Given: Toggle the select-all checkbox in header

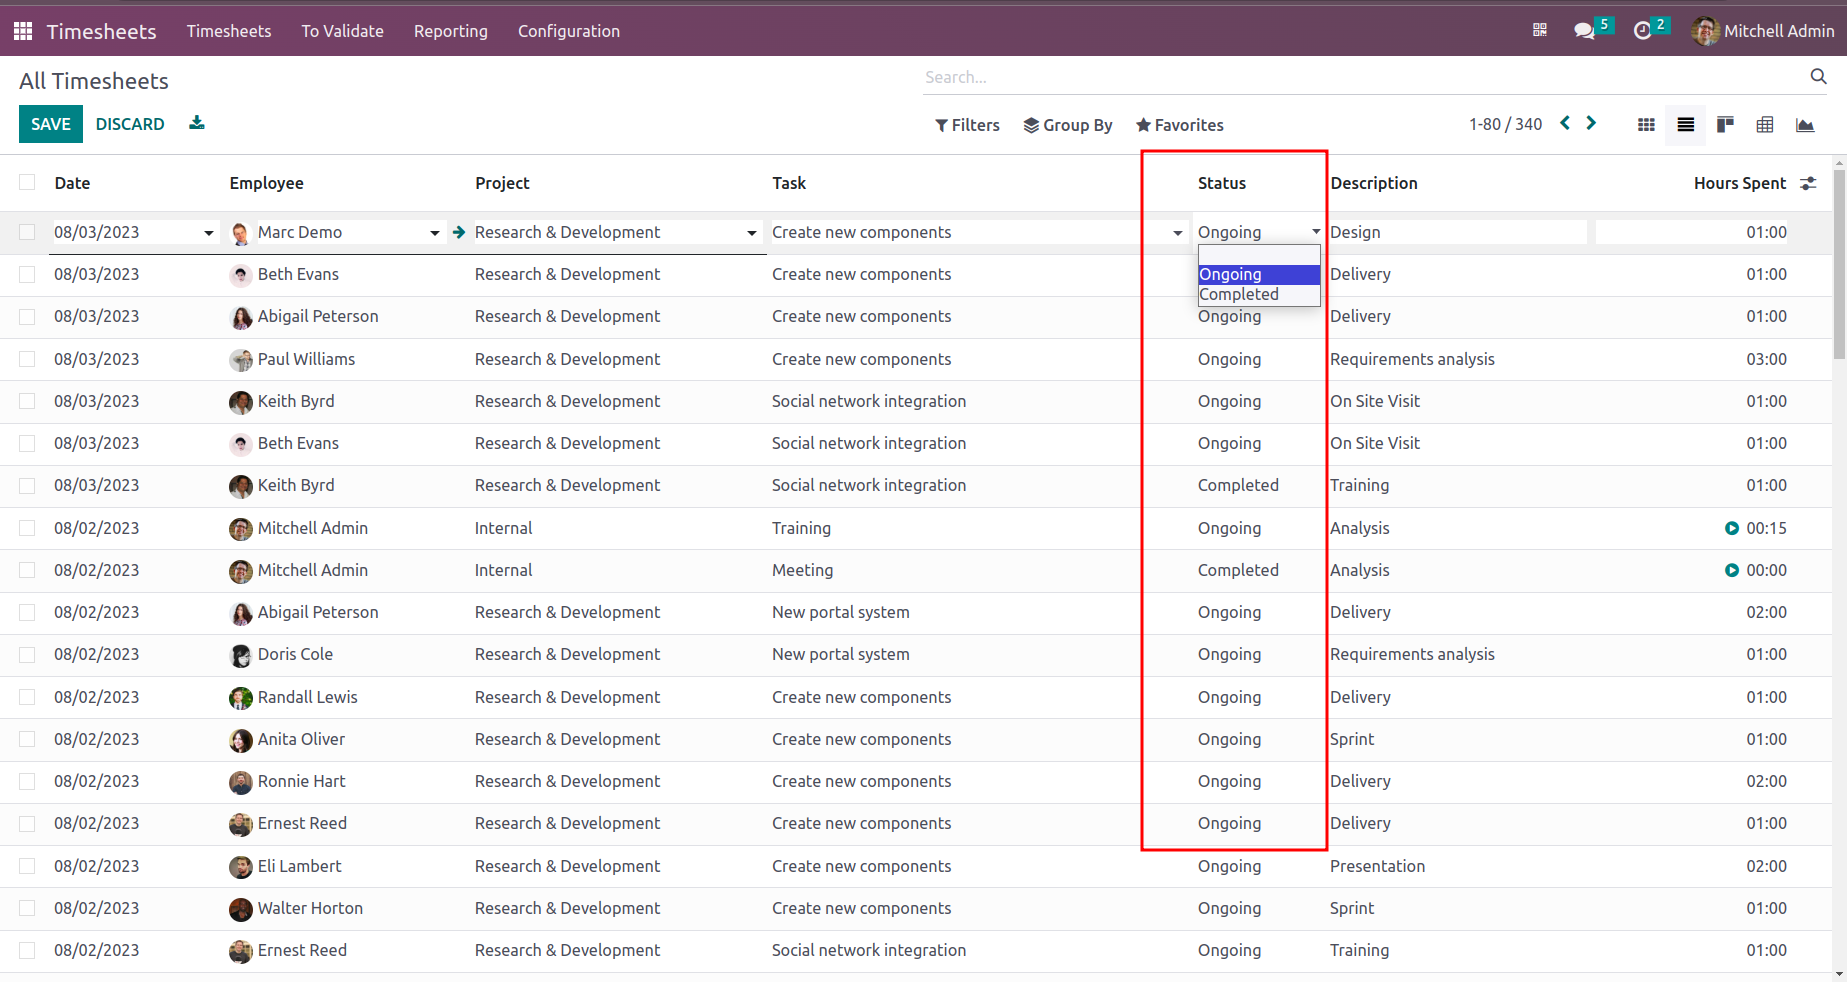Looking at the screenshot, I should point(27,182).
